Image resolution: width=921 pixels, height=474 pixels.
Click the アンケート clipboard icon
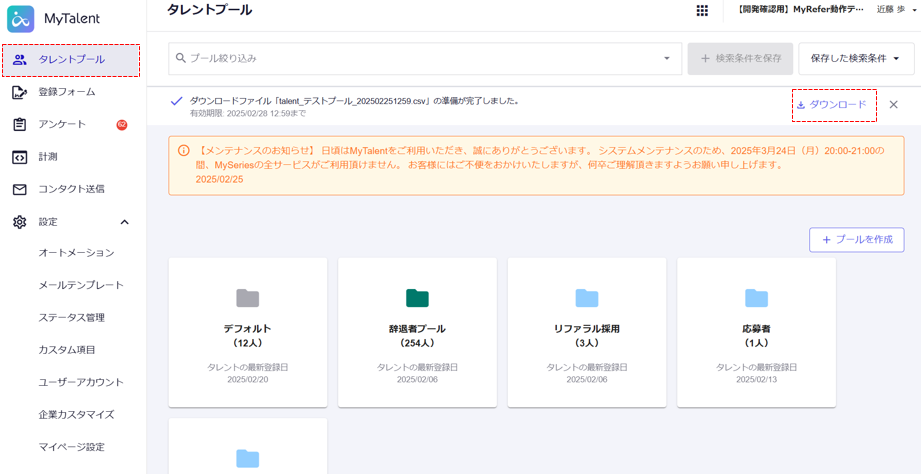pos(19,125)
